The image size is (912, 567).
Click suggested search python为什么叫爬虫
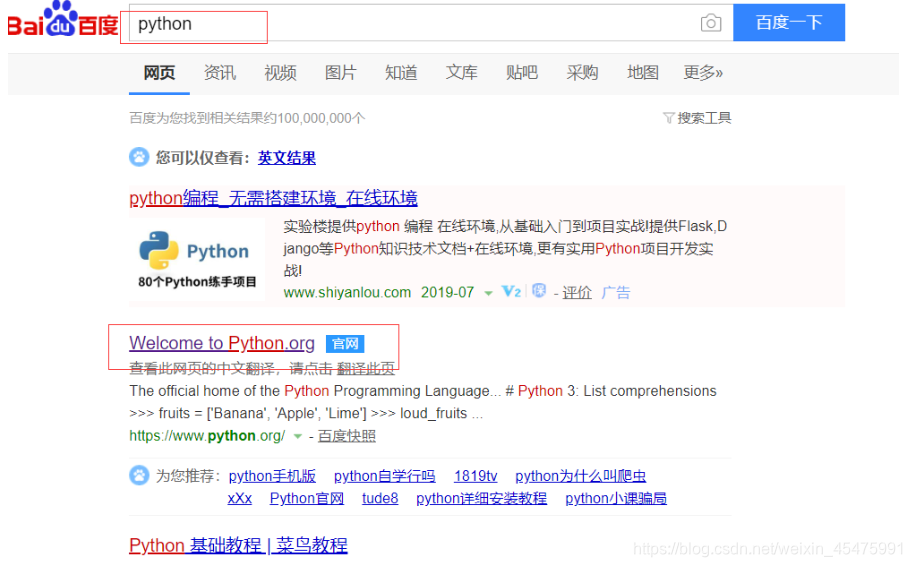[x=580, y=476]
